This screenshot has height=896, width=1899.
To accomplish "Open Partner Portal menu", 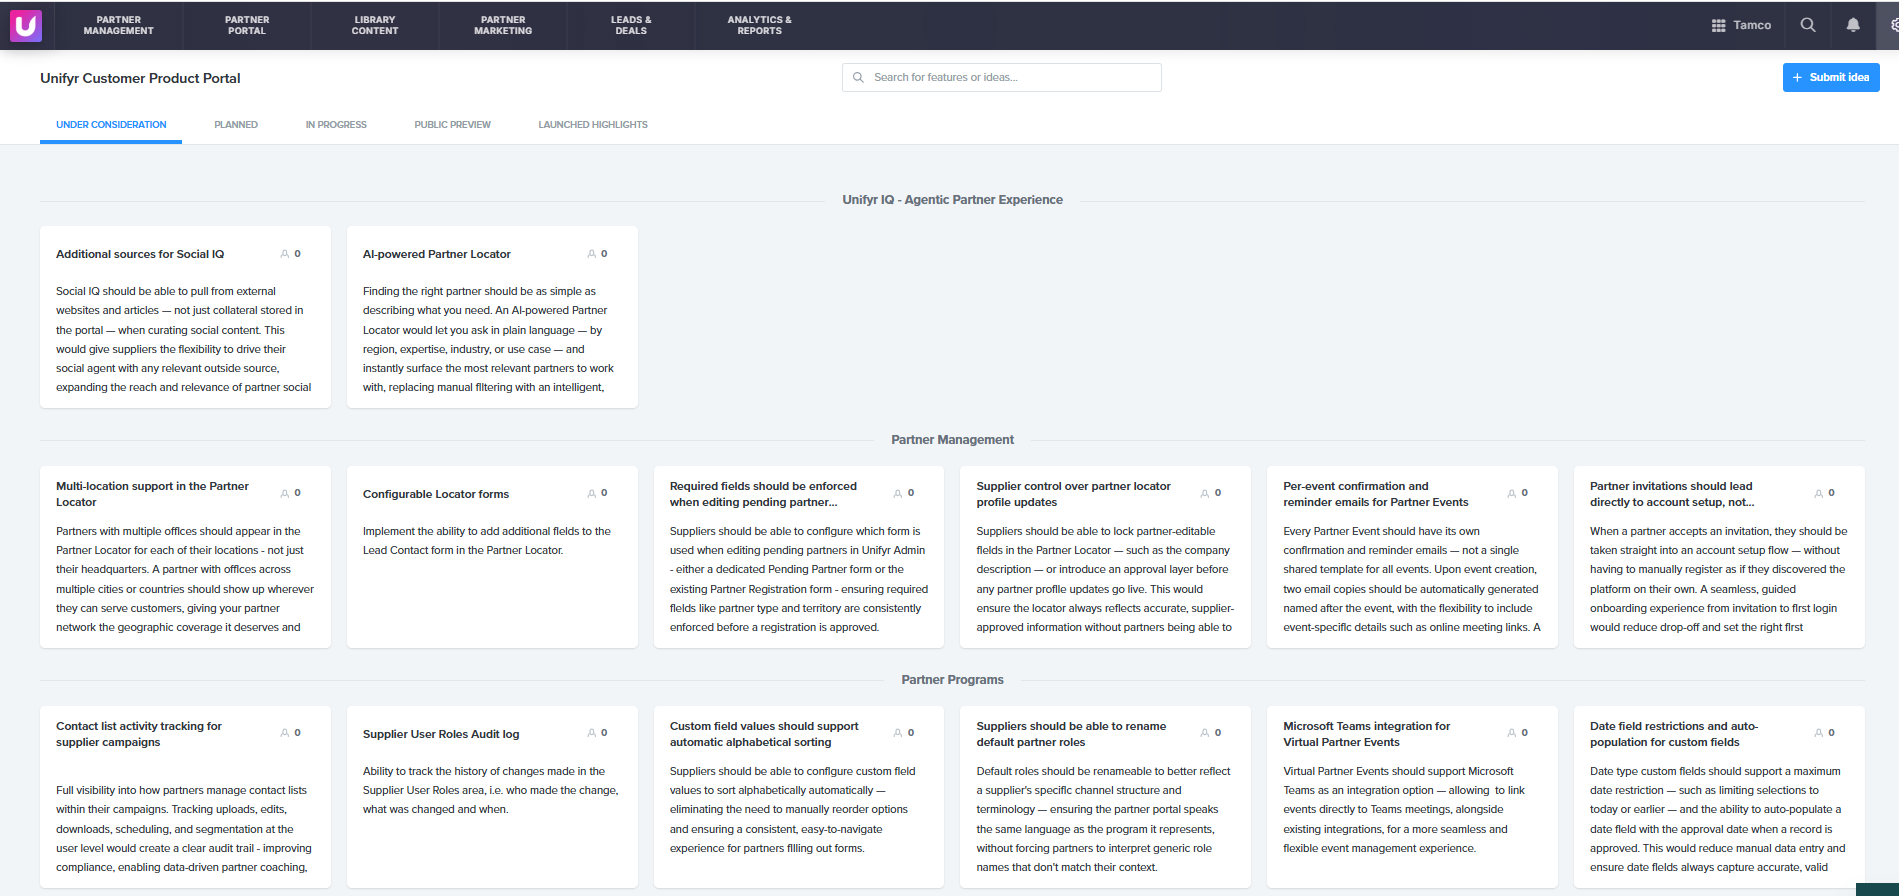I will (247, 25).
